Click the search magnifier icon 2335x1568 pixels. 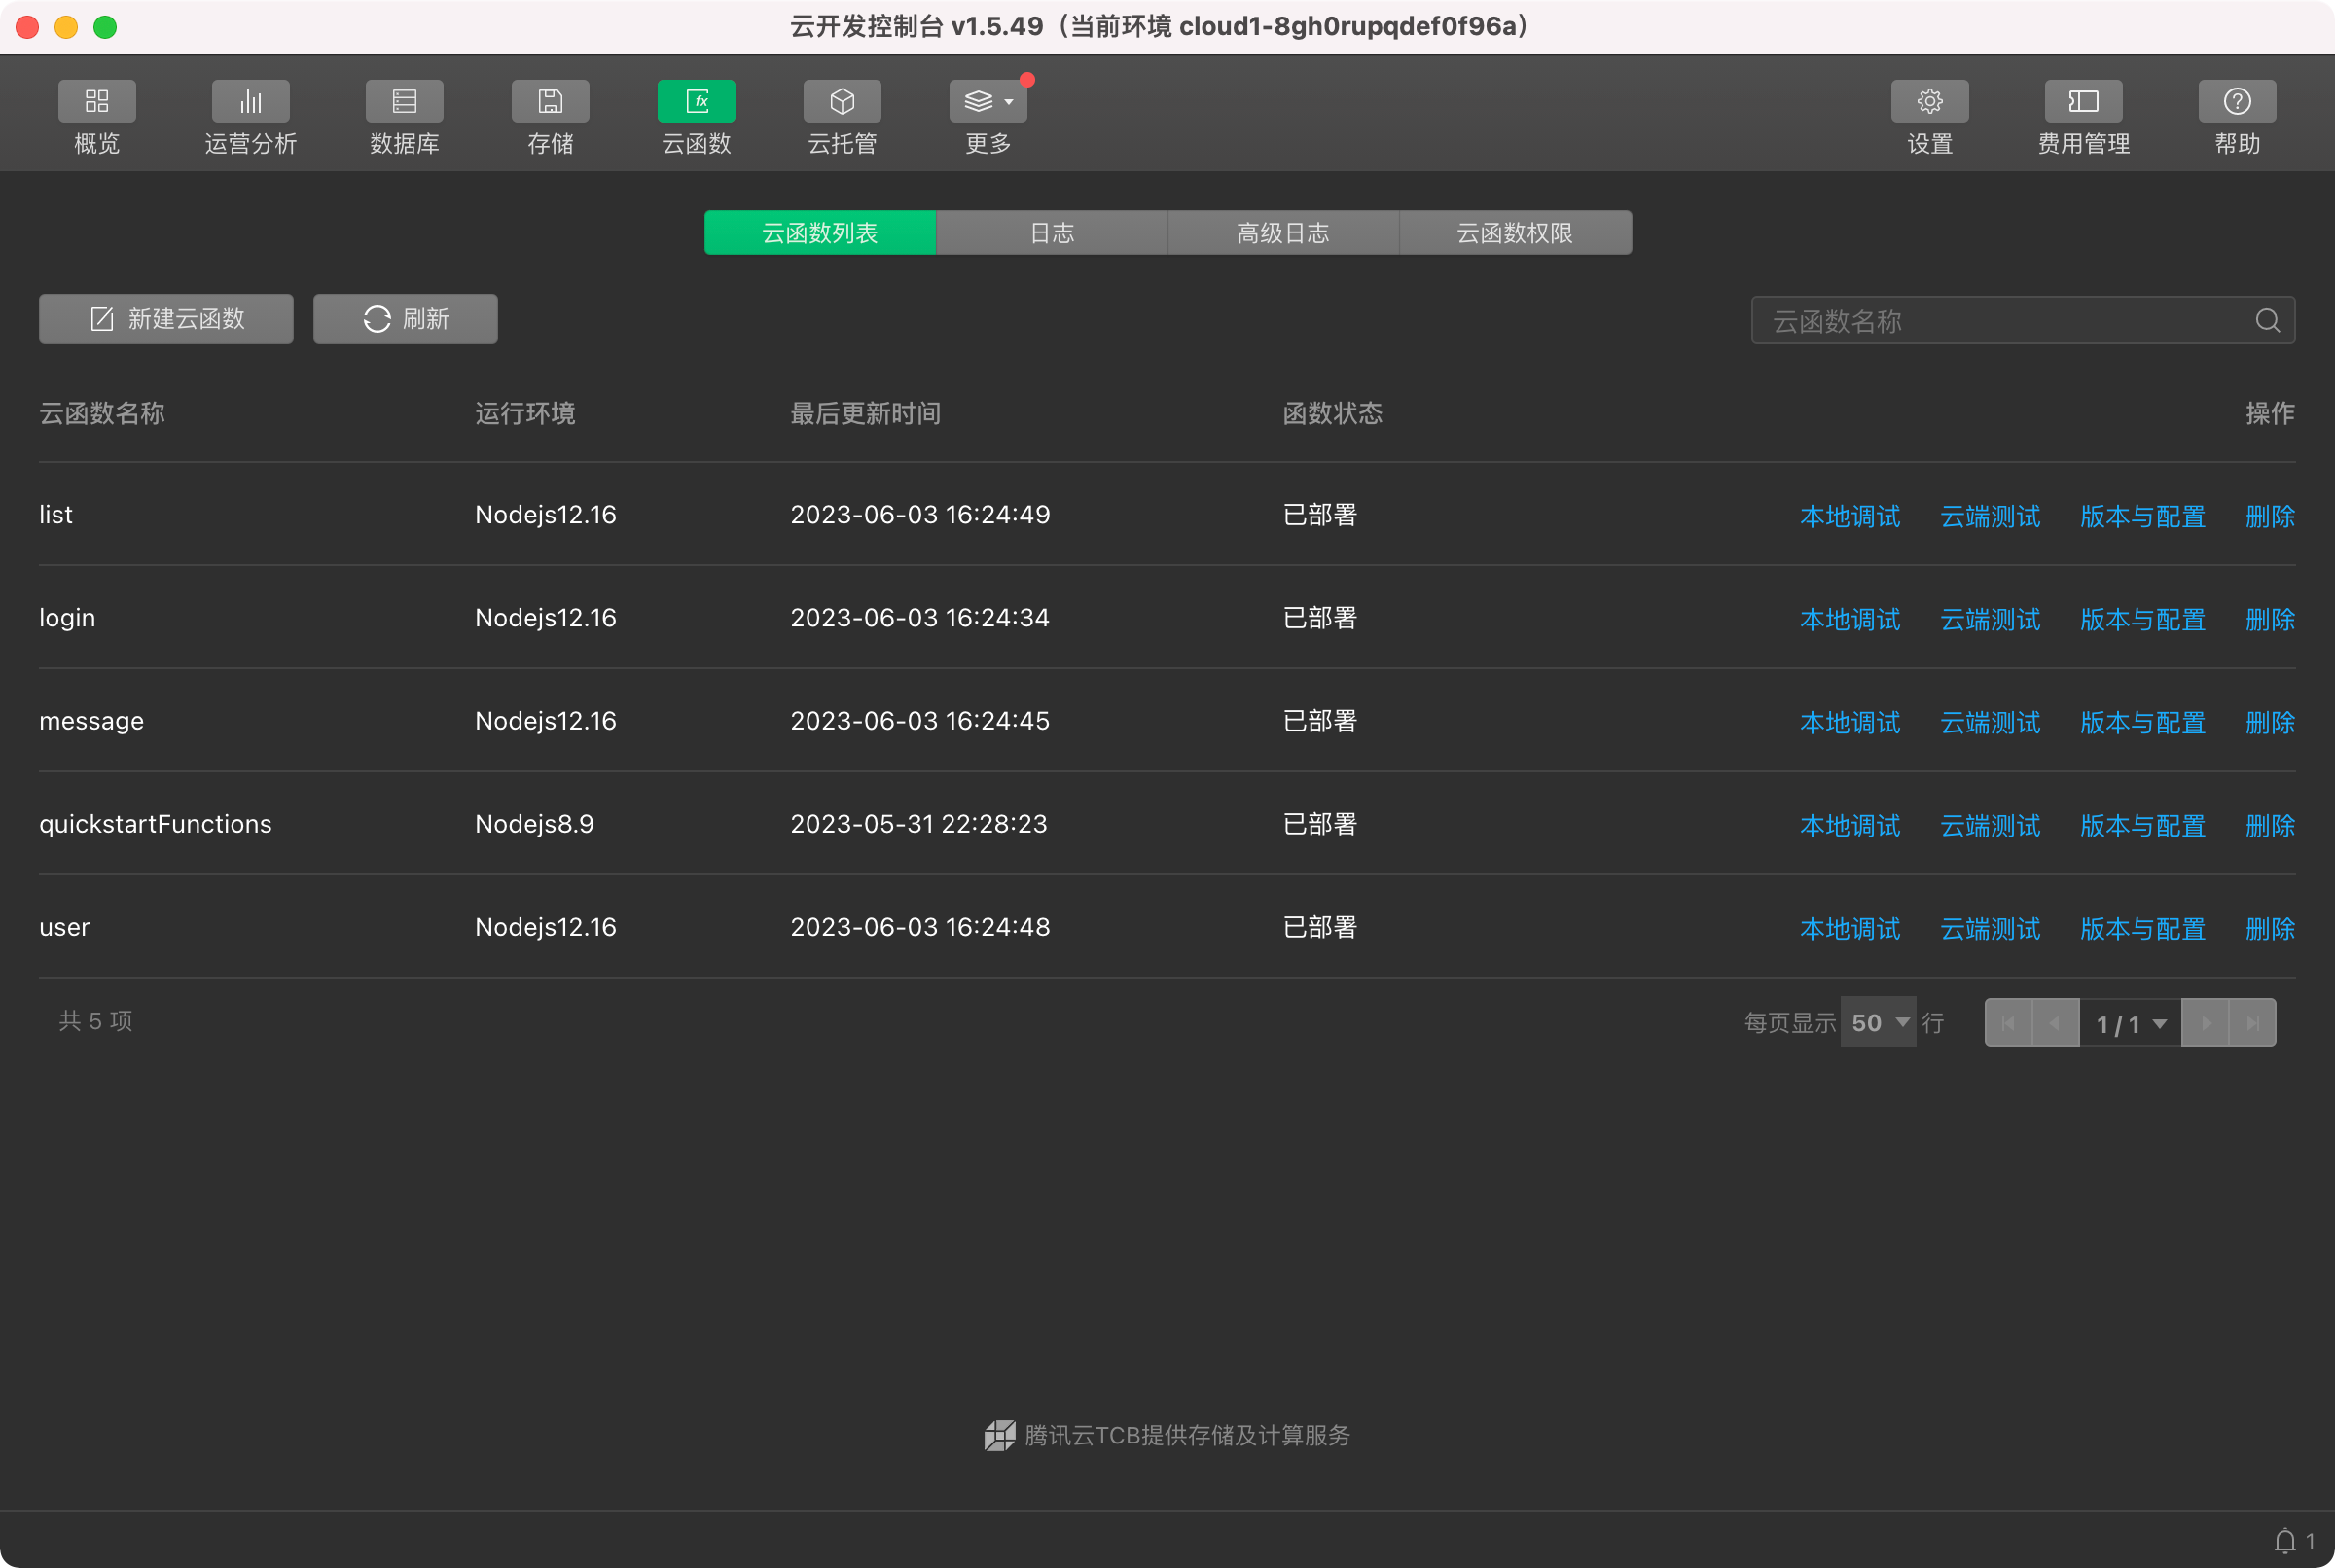pos(2267,320)
